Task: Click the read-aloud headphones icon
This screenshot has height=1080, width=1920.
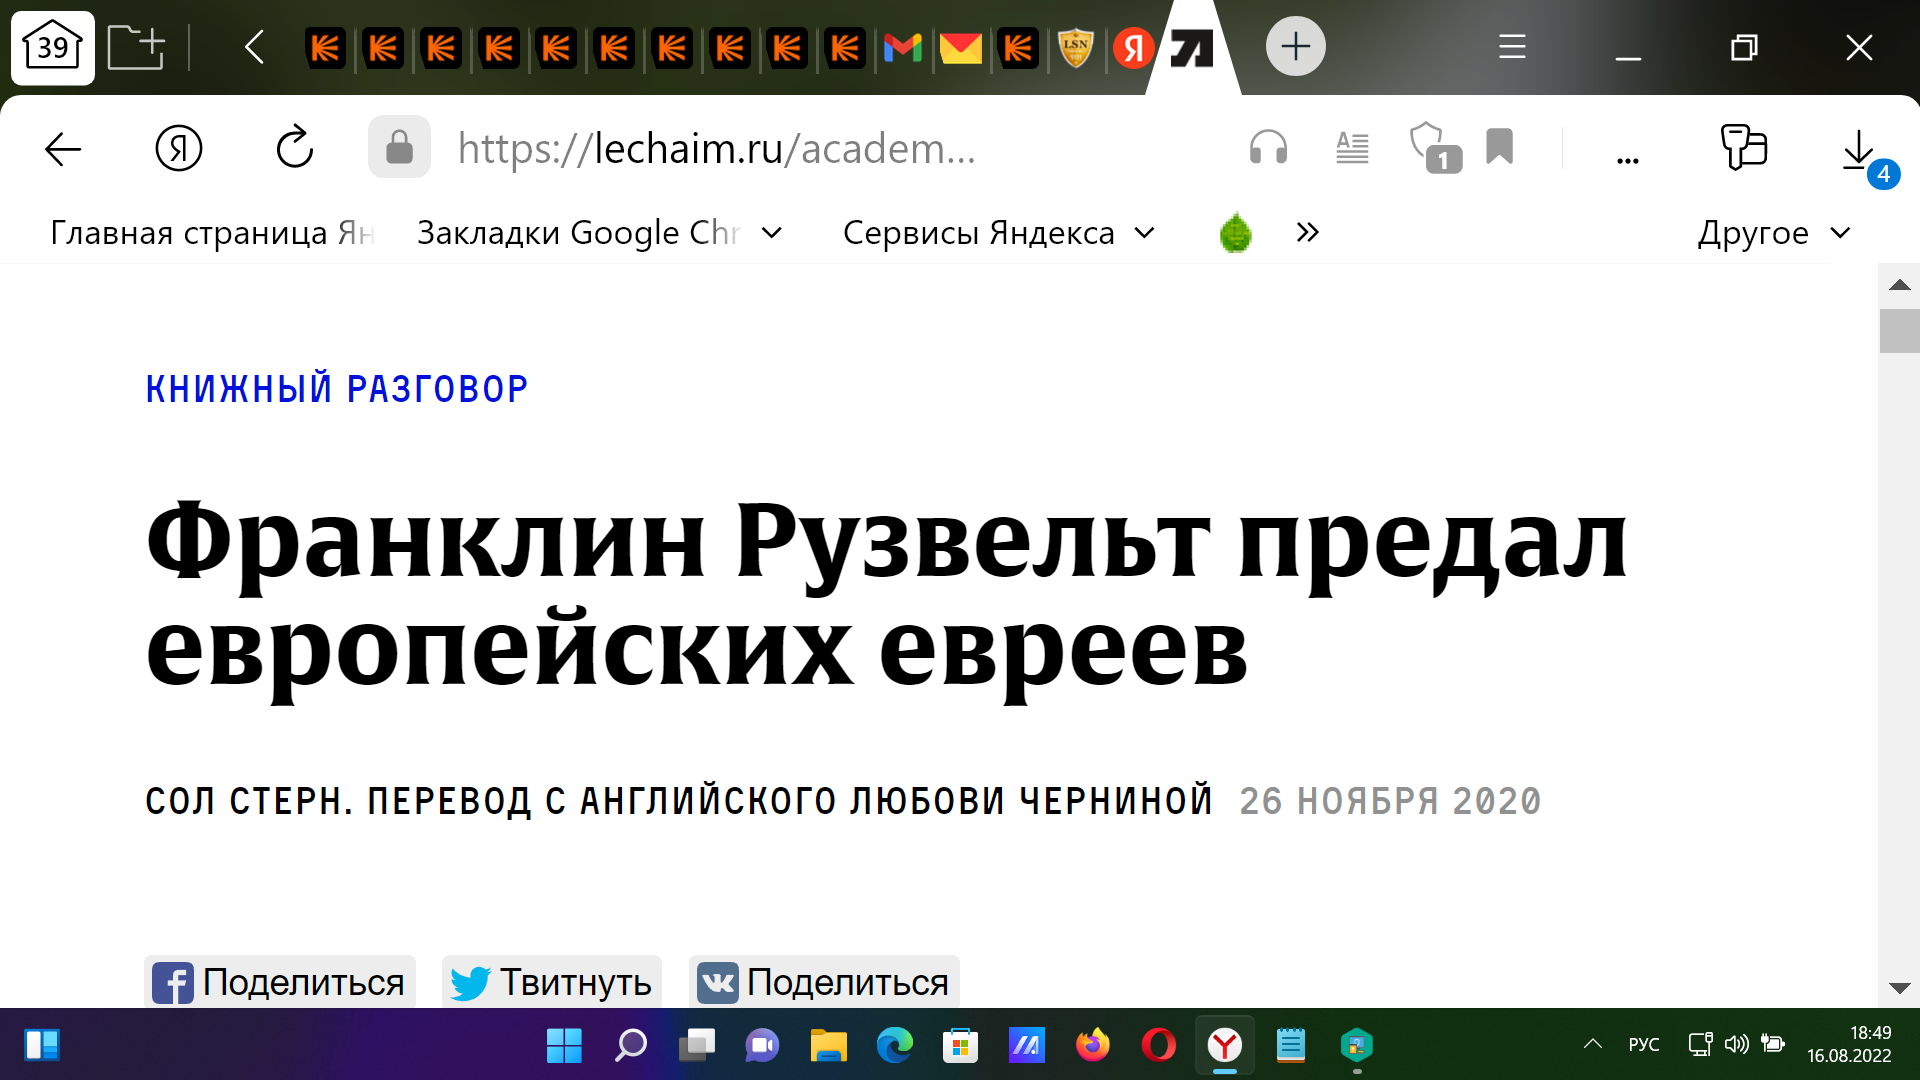Action: tap(1268, 148)
